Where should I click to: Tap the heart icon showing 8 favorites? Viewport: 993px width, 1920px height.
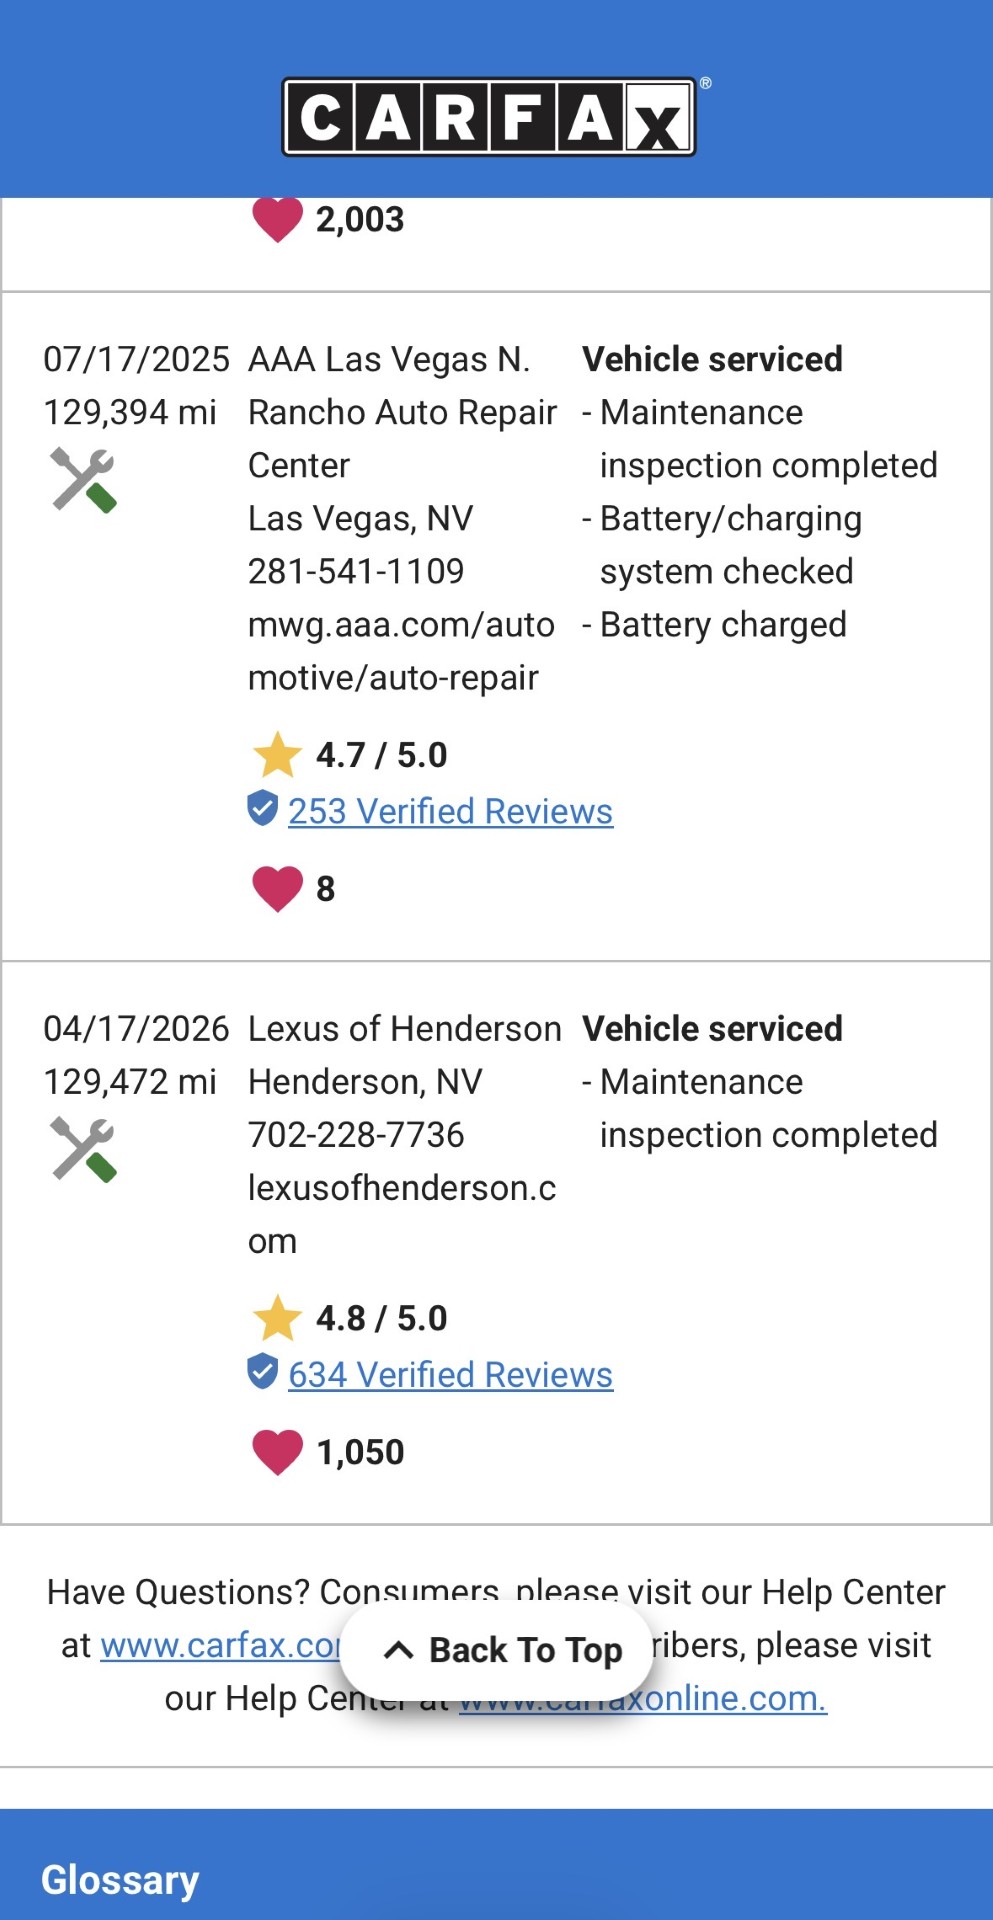pyautogui.click(x=277, y=888)
